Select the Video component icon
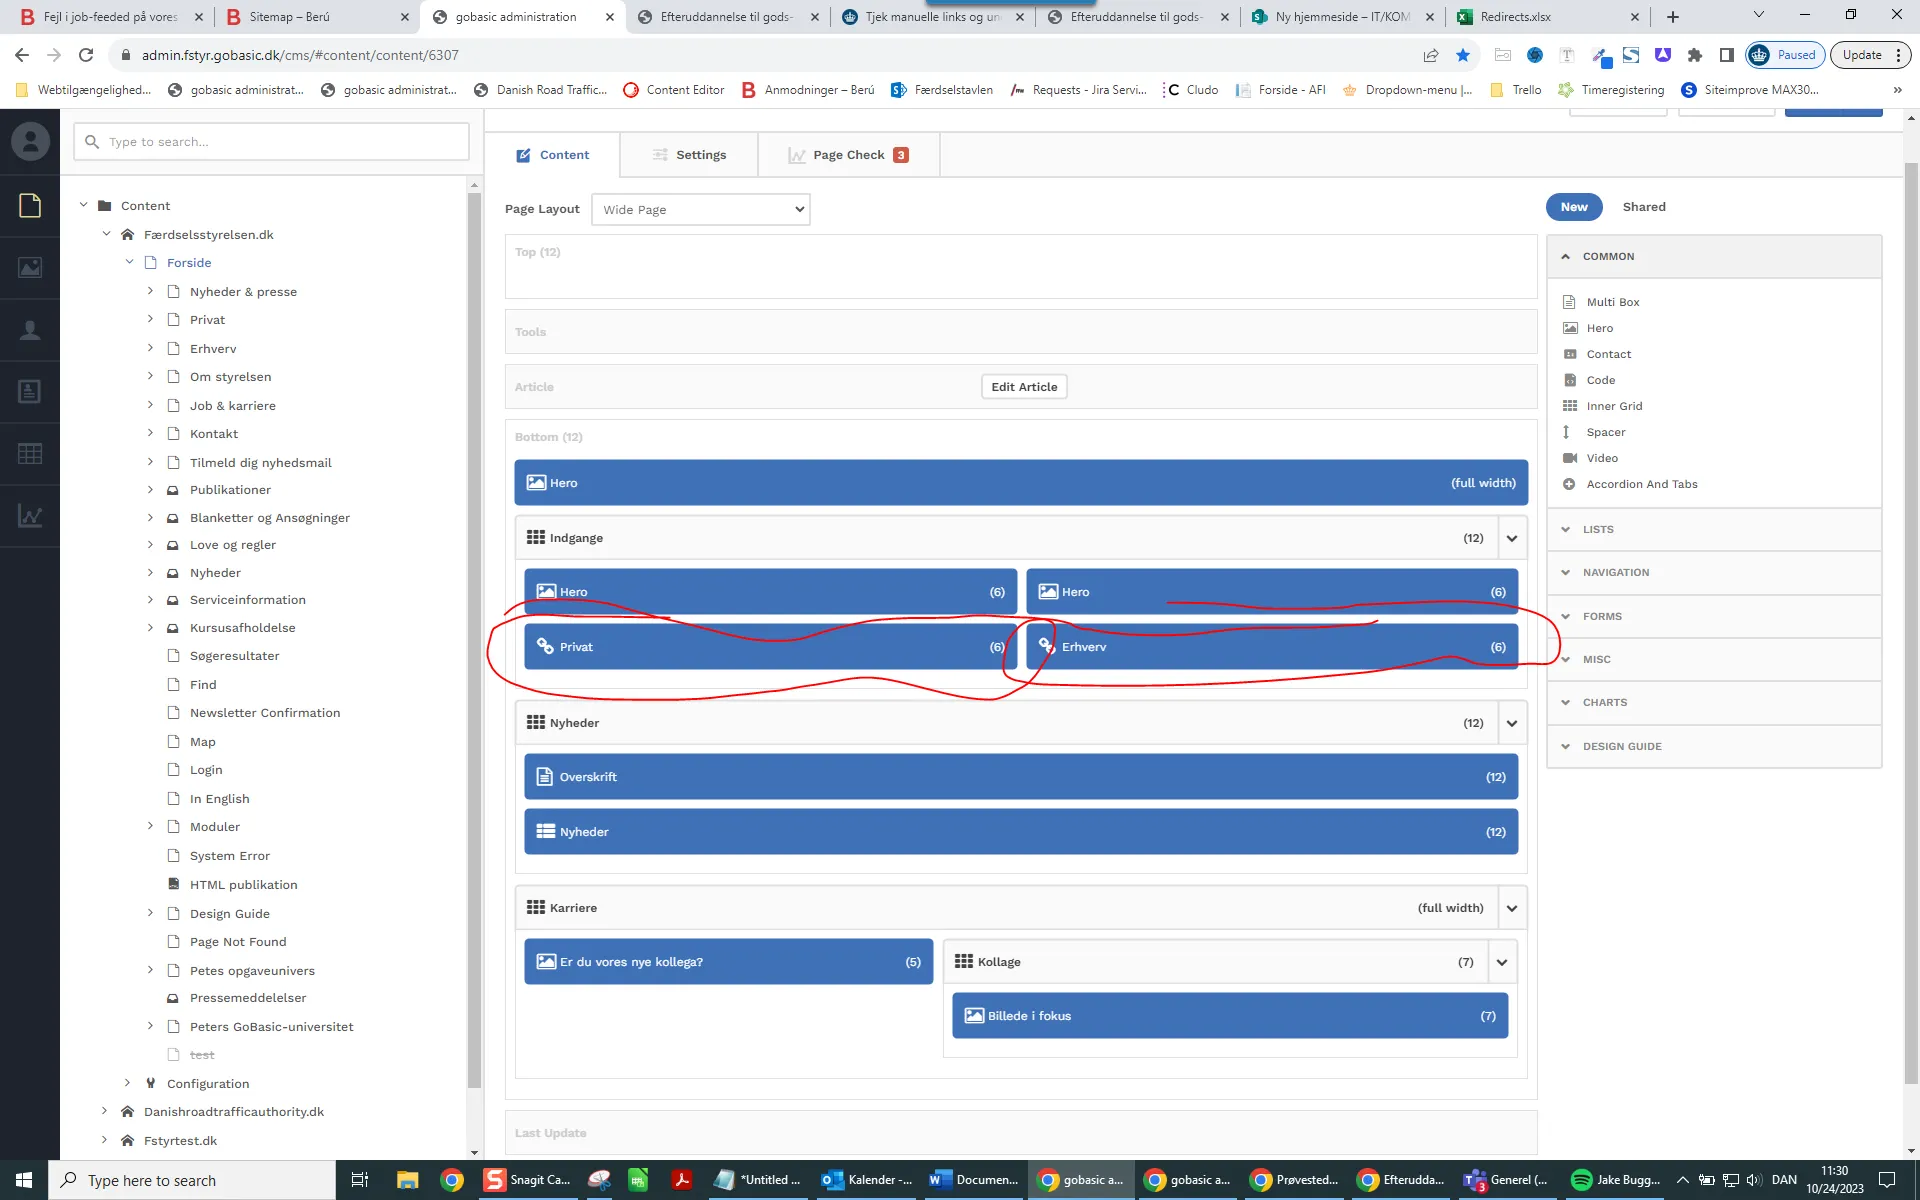The height and width of the screenshot is (1200, 1920). click(x=1569, y=458)
